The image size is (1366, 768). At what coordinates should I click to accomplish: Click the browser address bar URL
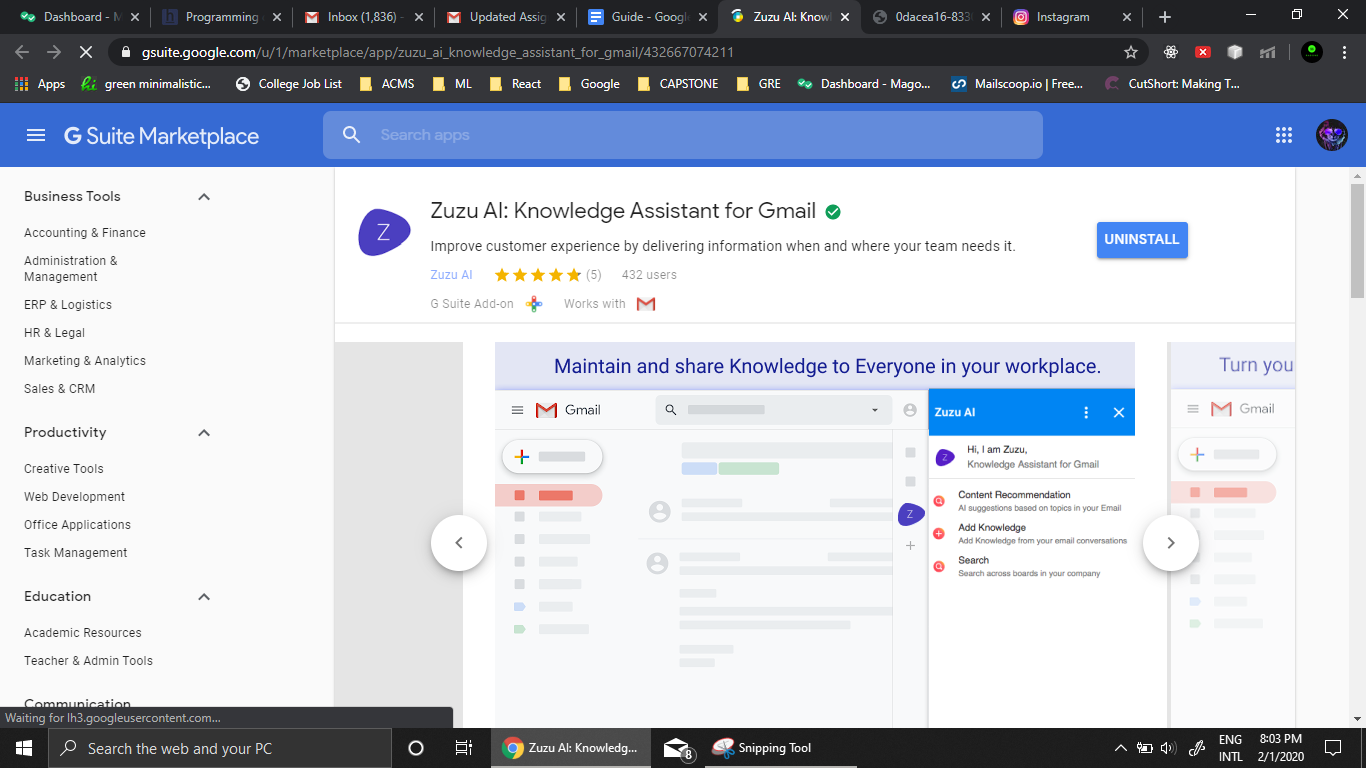point(438,52)
